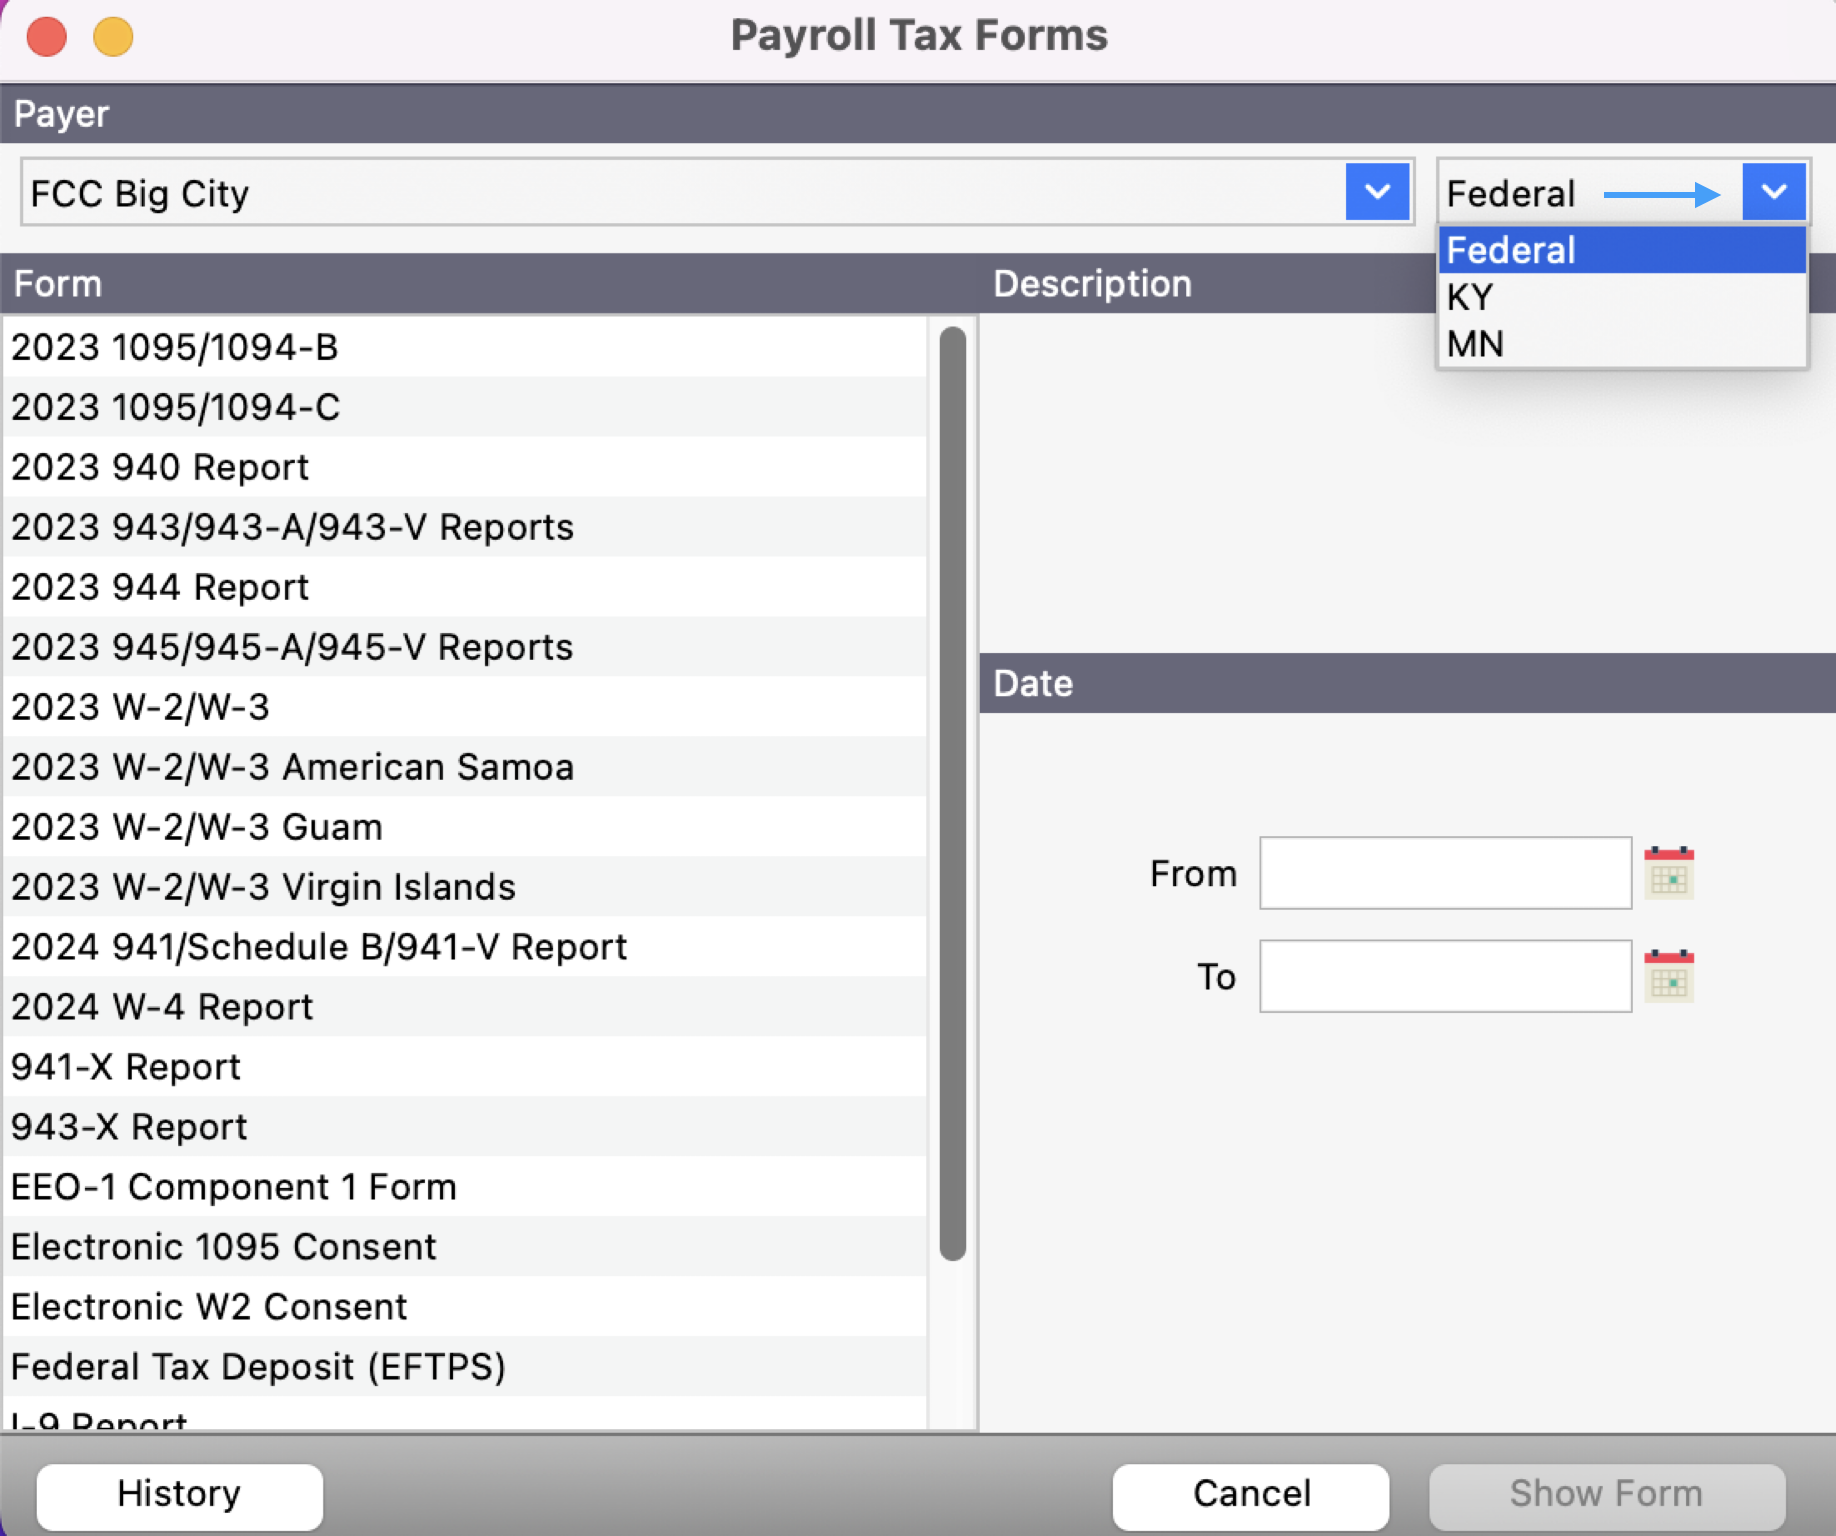Click the Show Form button
Viewport: 1836px width, 1536px height.
1606,1494
